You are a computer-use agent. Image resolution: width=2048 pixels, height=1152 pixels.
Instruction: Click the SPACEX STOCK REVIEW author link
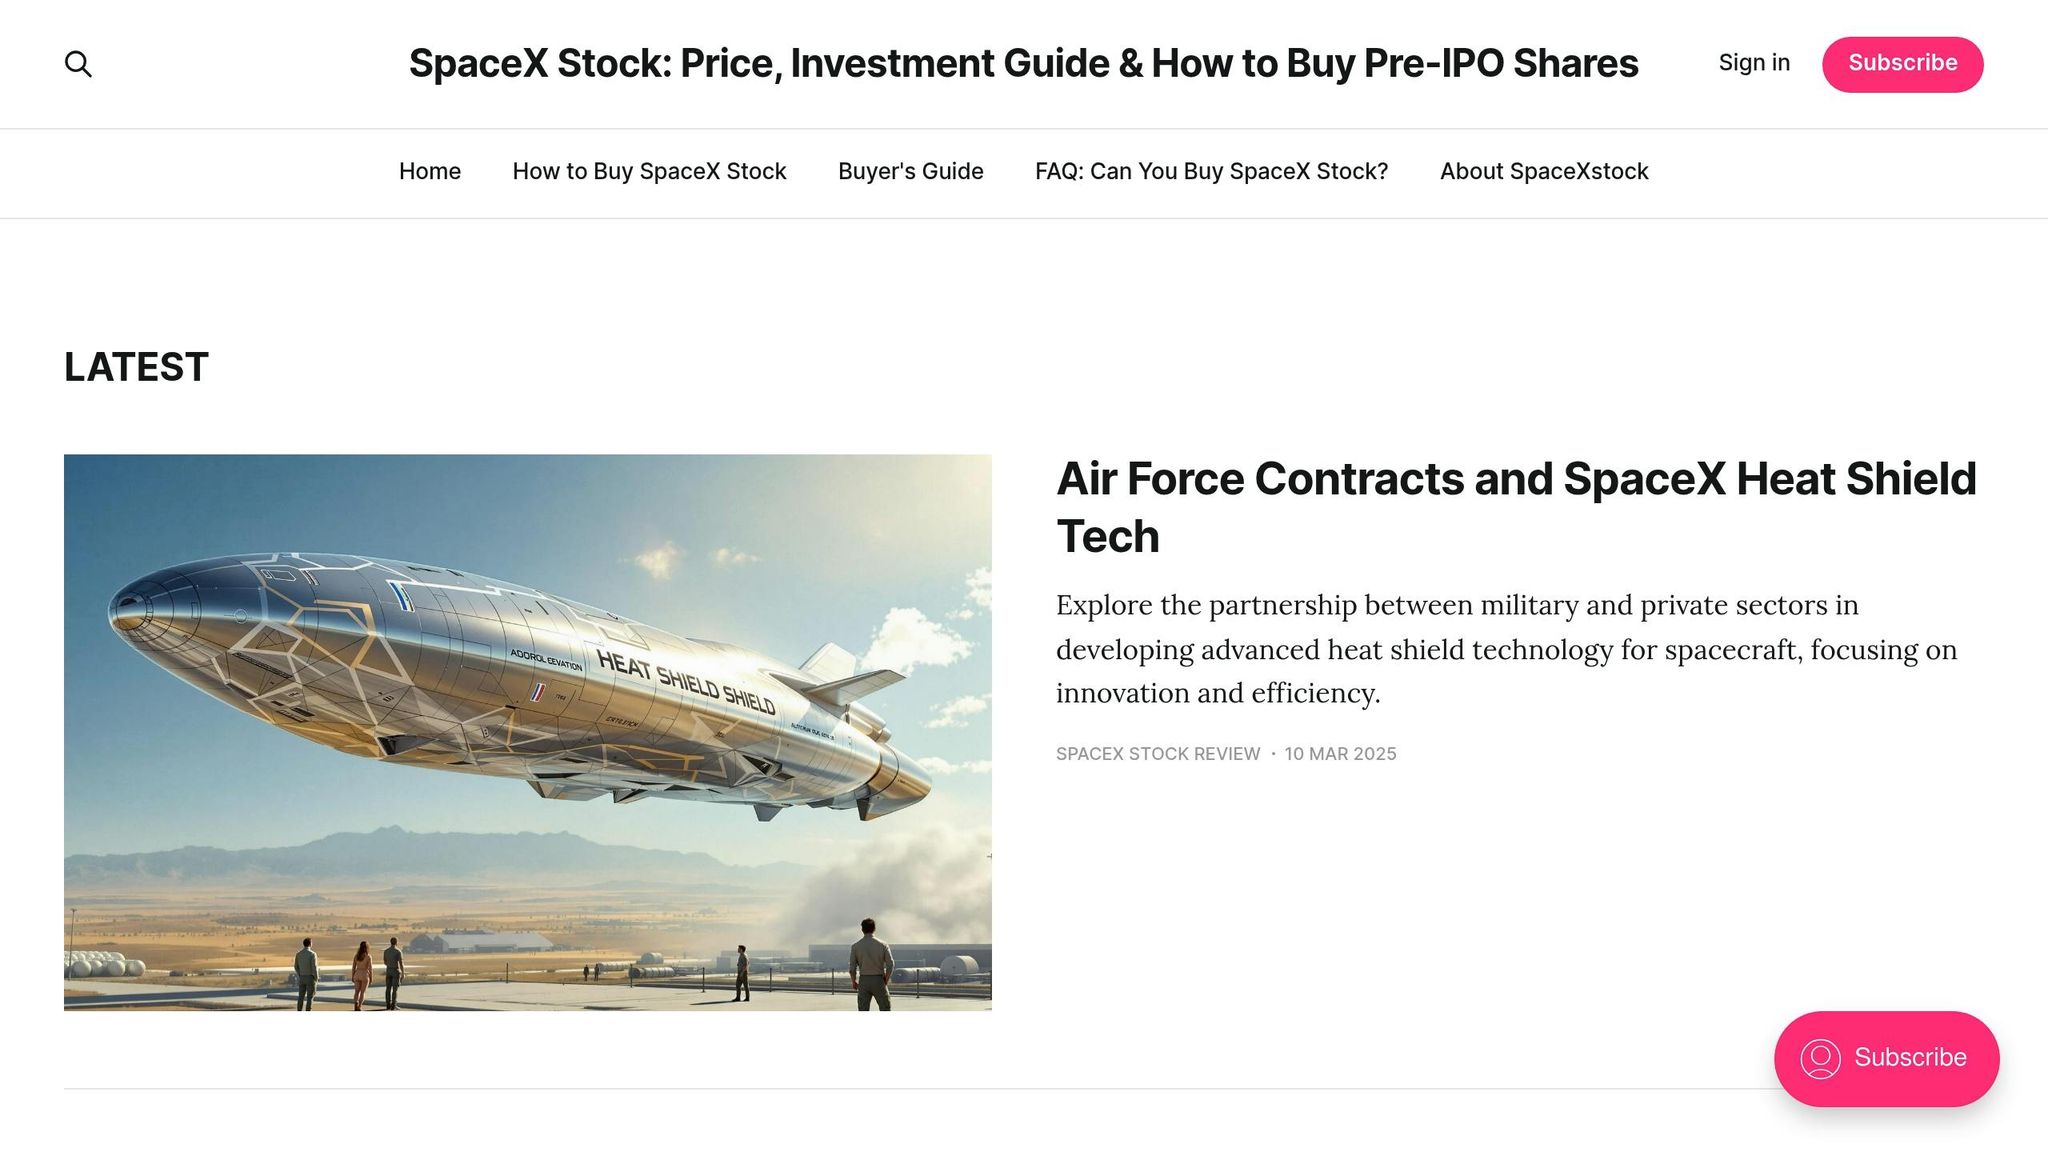click(x=1157, y=753)
